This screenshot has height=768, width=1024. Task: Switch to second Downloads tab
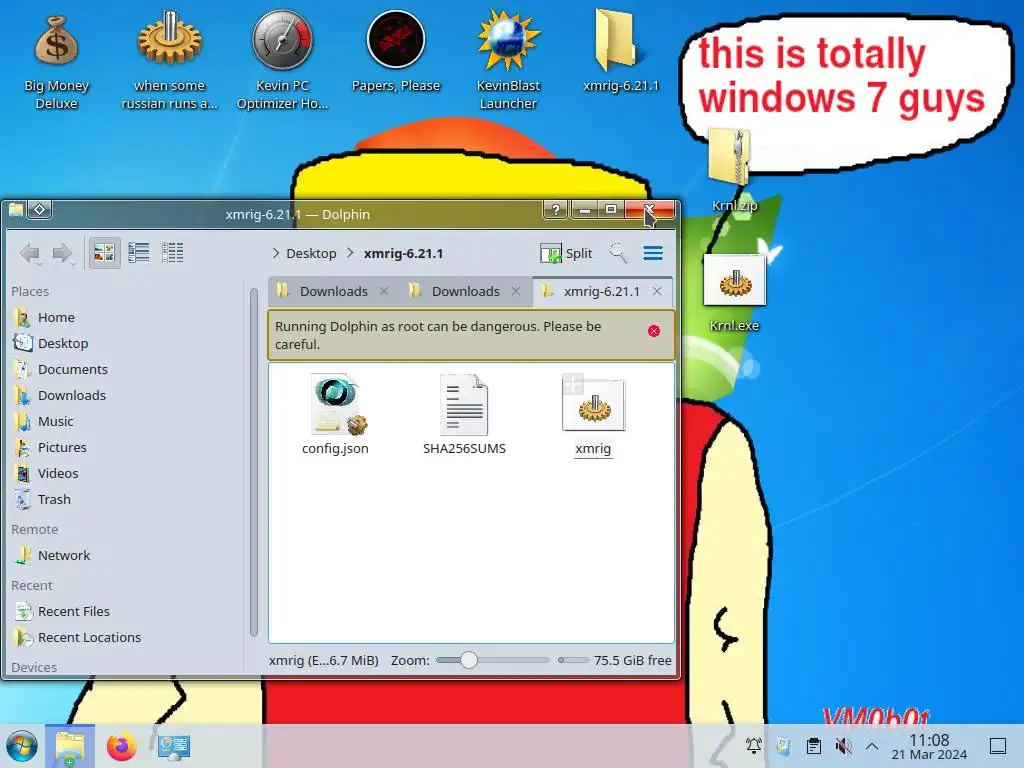click(x=465, y=291)
